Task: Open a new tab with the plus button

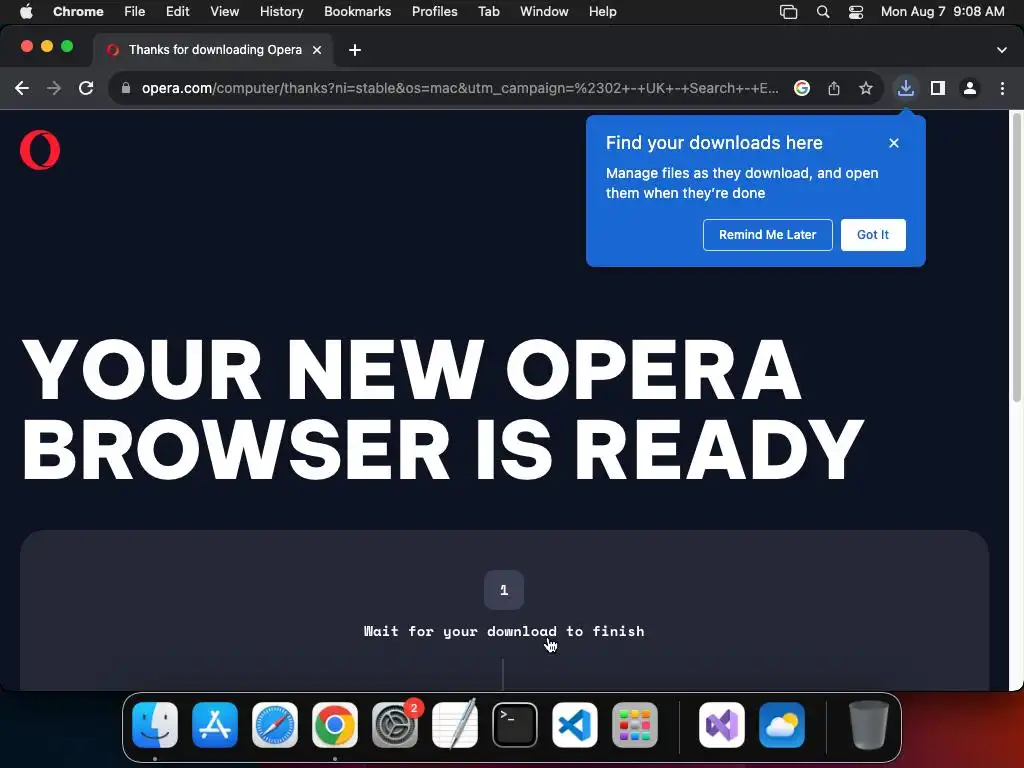Action: (355, 50)
